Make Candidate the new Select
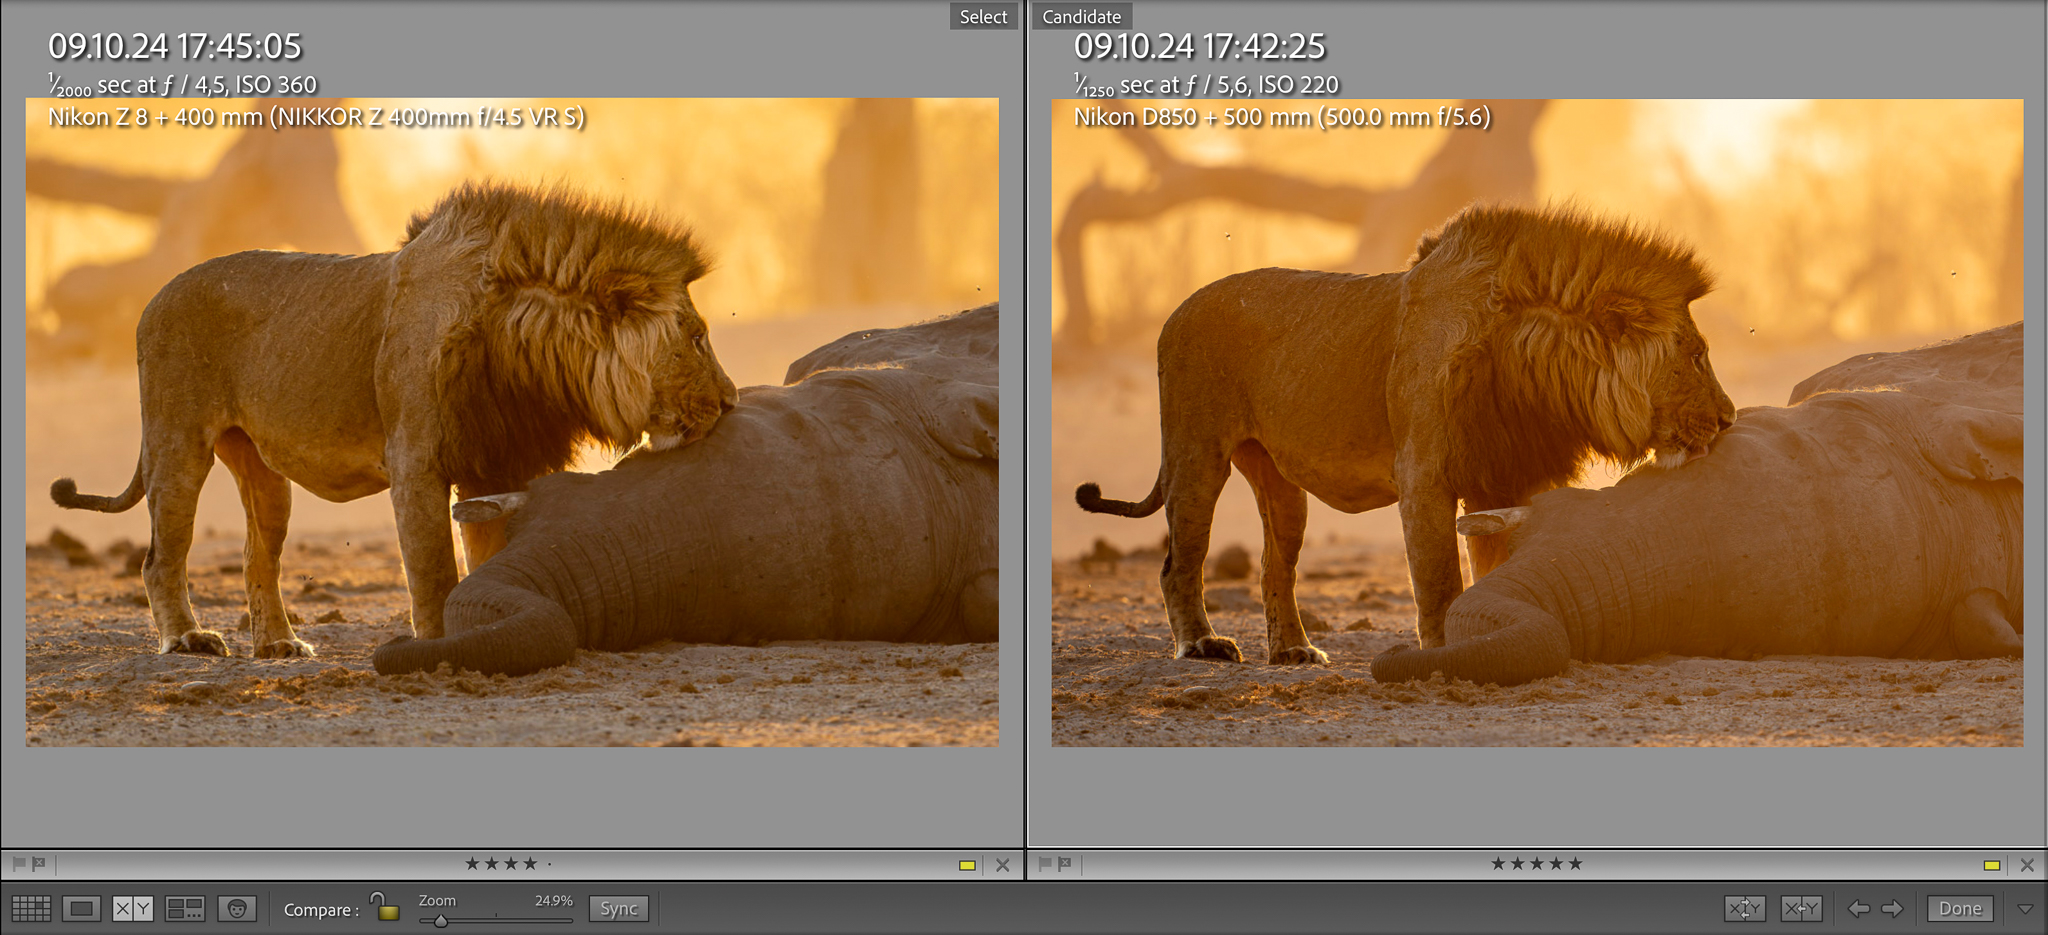Viewport: 2048px width, 935px height. (1801, 909)
